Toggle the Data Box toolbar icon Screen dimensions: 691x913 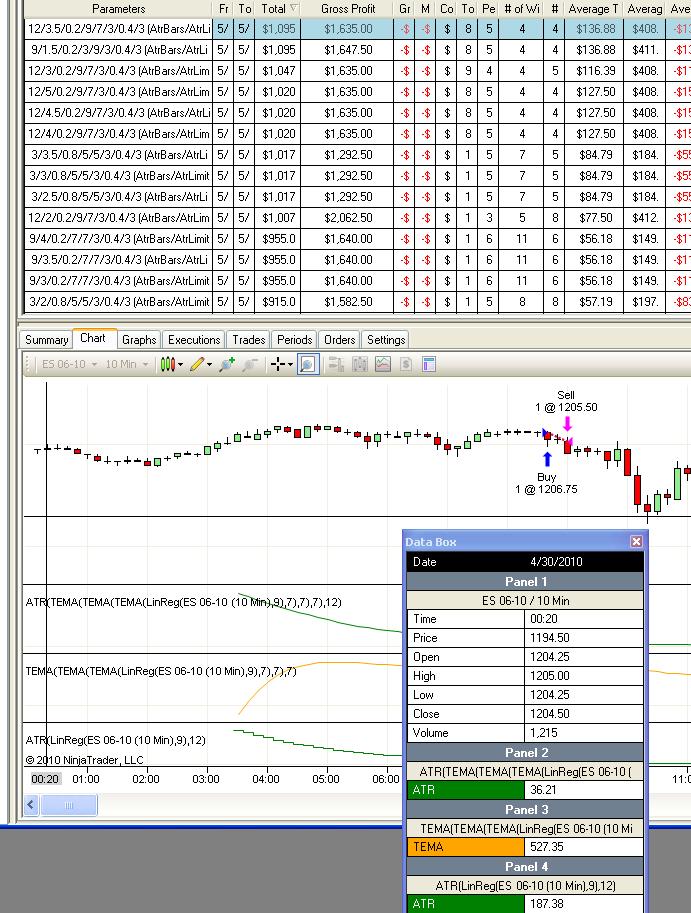(x=308, y=365)
